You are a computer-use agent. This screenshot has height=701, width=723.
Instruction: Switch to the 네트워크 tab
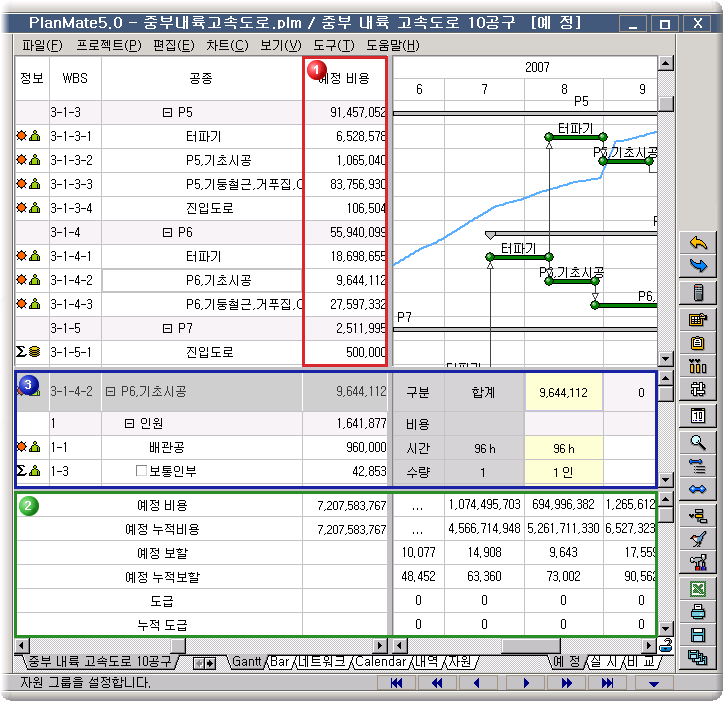[321, 662]
